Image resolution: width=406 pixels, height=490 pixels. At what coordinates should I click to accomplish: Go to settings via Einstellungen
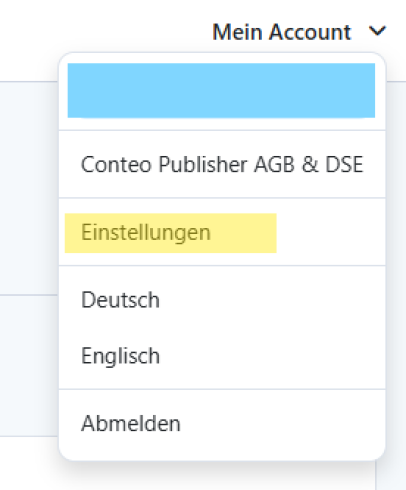pyautogui.click(x=146, y=232)
